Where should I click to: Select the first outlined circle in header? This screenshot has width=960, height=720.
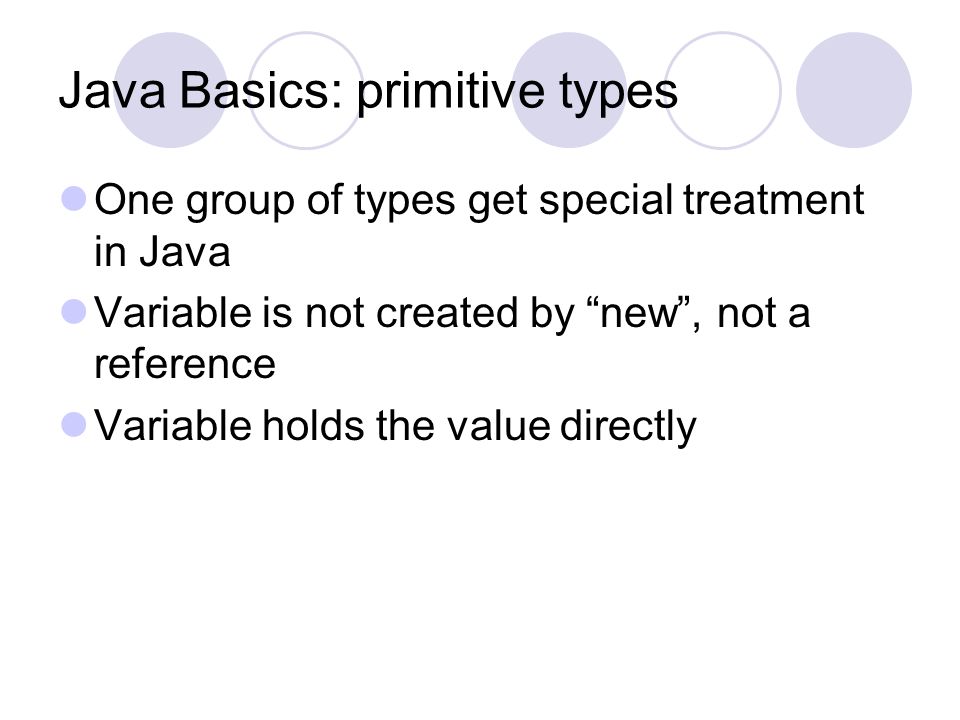pyautogui.click(x=306, y=90)
